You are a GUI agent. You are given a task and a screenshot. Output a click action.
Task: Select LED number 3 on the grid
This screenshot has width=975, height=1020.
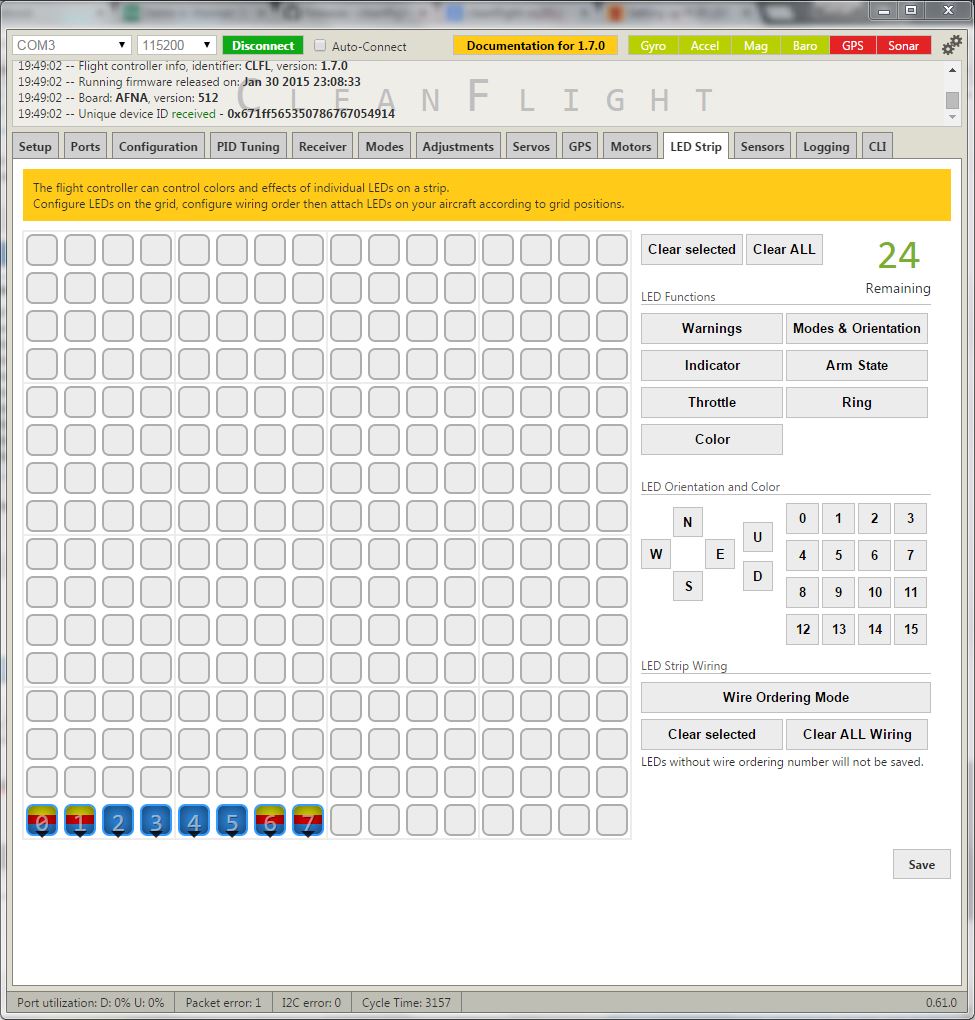point(156,821)
